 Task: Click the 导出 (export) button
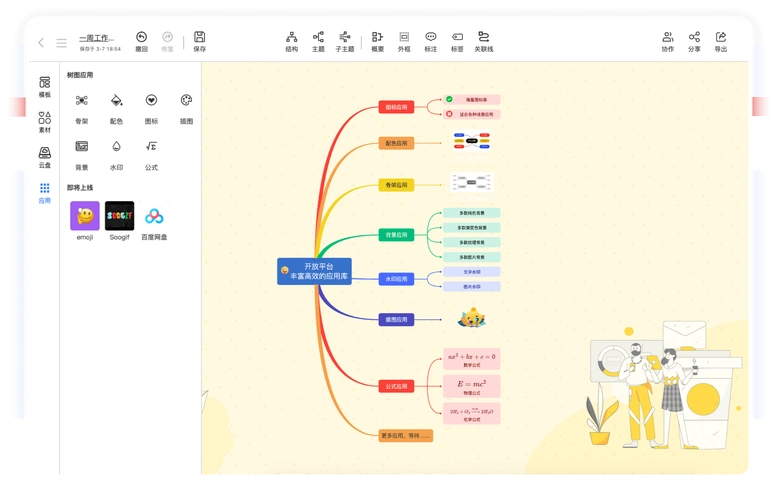pos(721,37)
